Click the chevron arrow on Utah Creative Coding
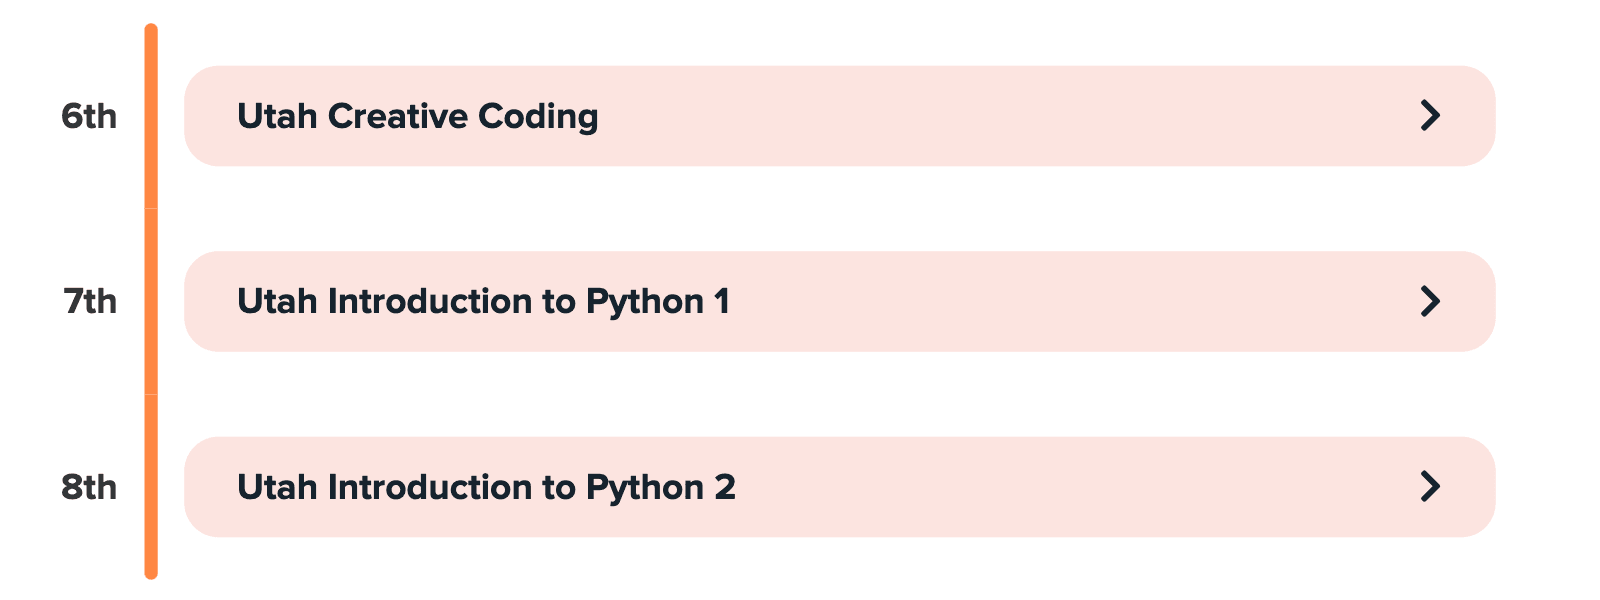The height and width of the screenshot is (600, 1600). tap(1430, 116)
